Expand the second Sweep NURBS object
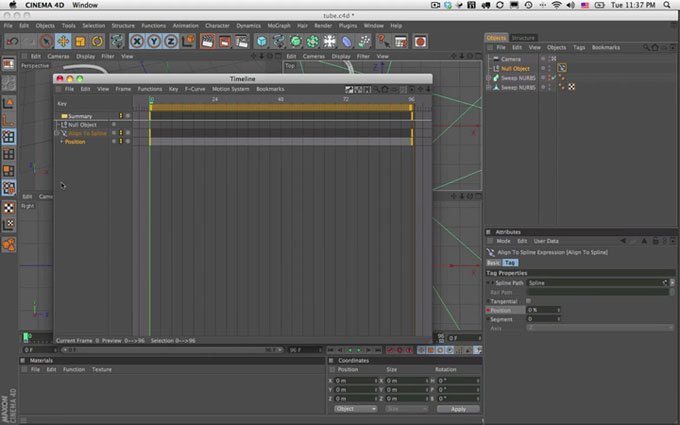Viewport: 680px width, 425px height. [x=489, y=87]
